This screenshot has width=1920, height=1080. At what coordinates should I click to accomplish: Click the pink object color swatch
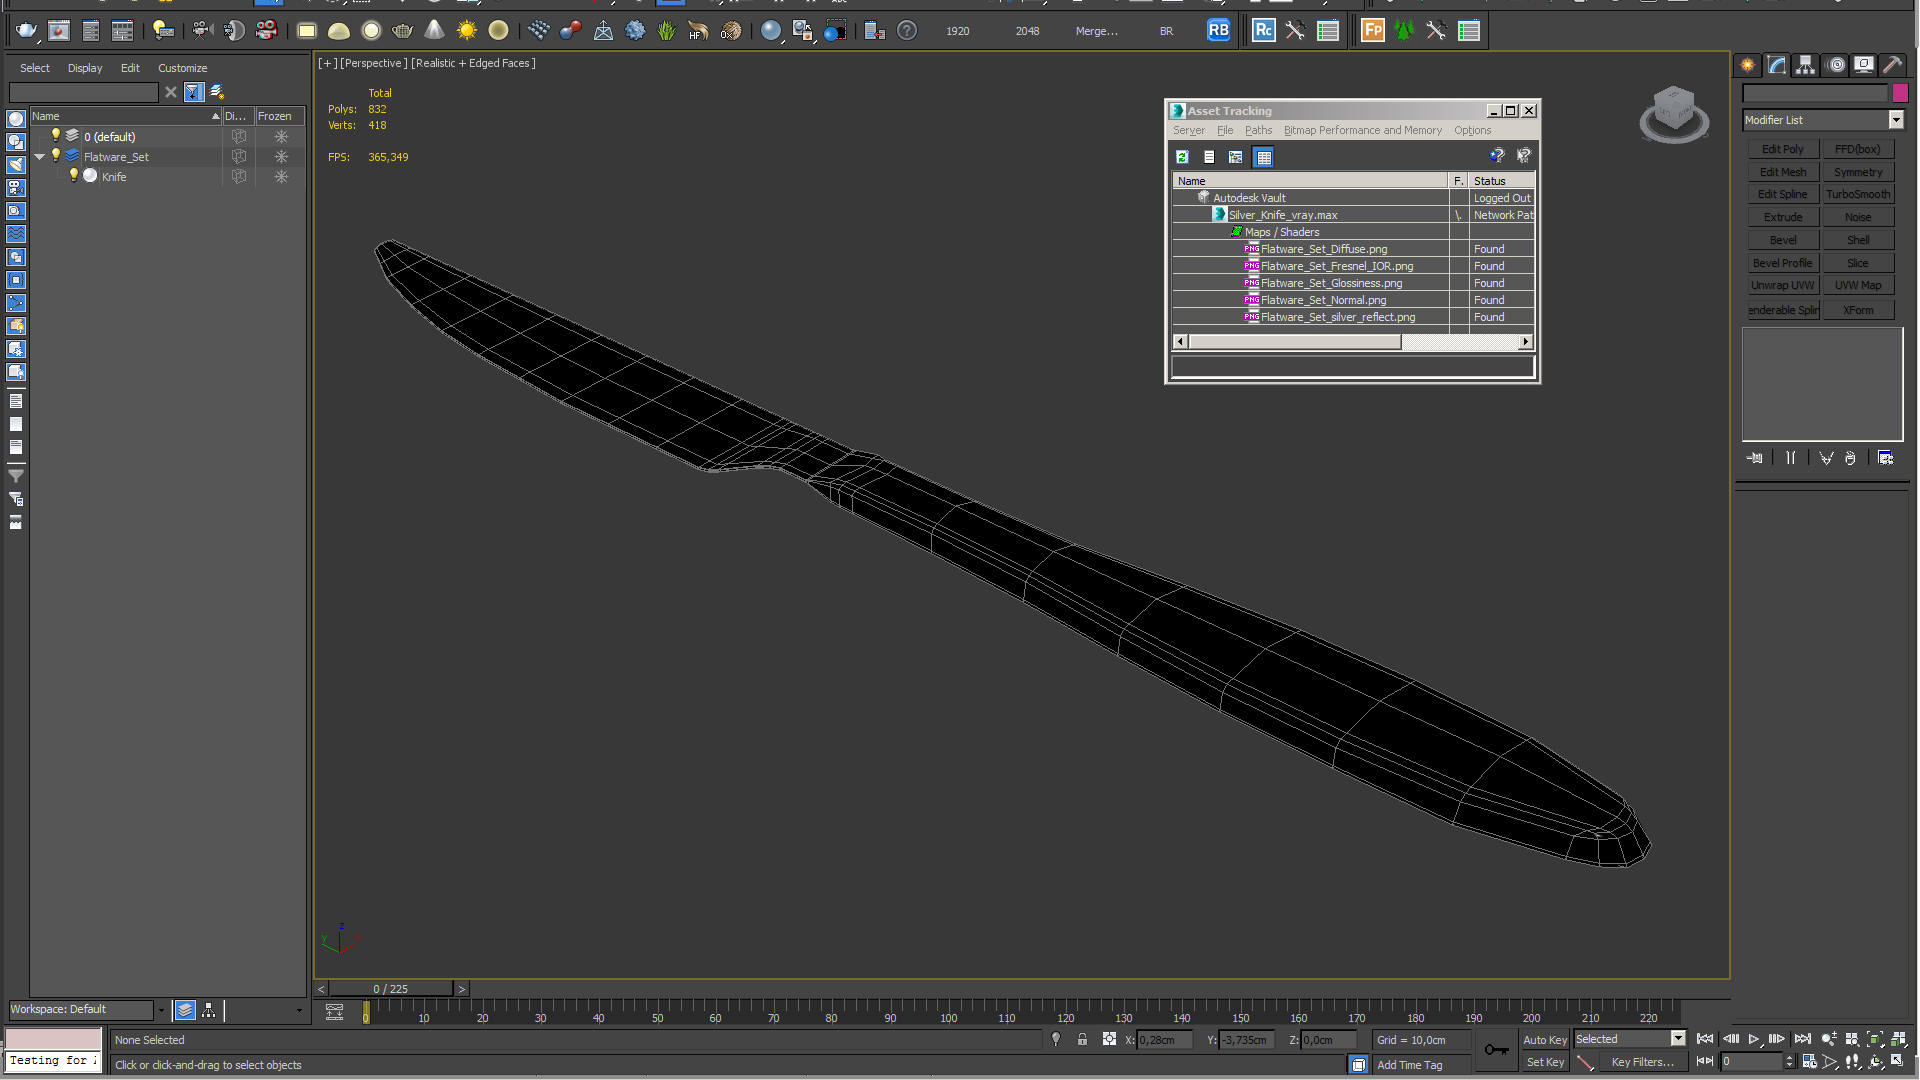click(x=1900, y=93)
